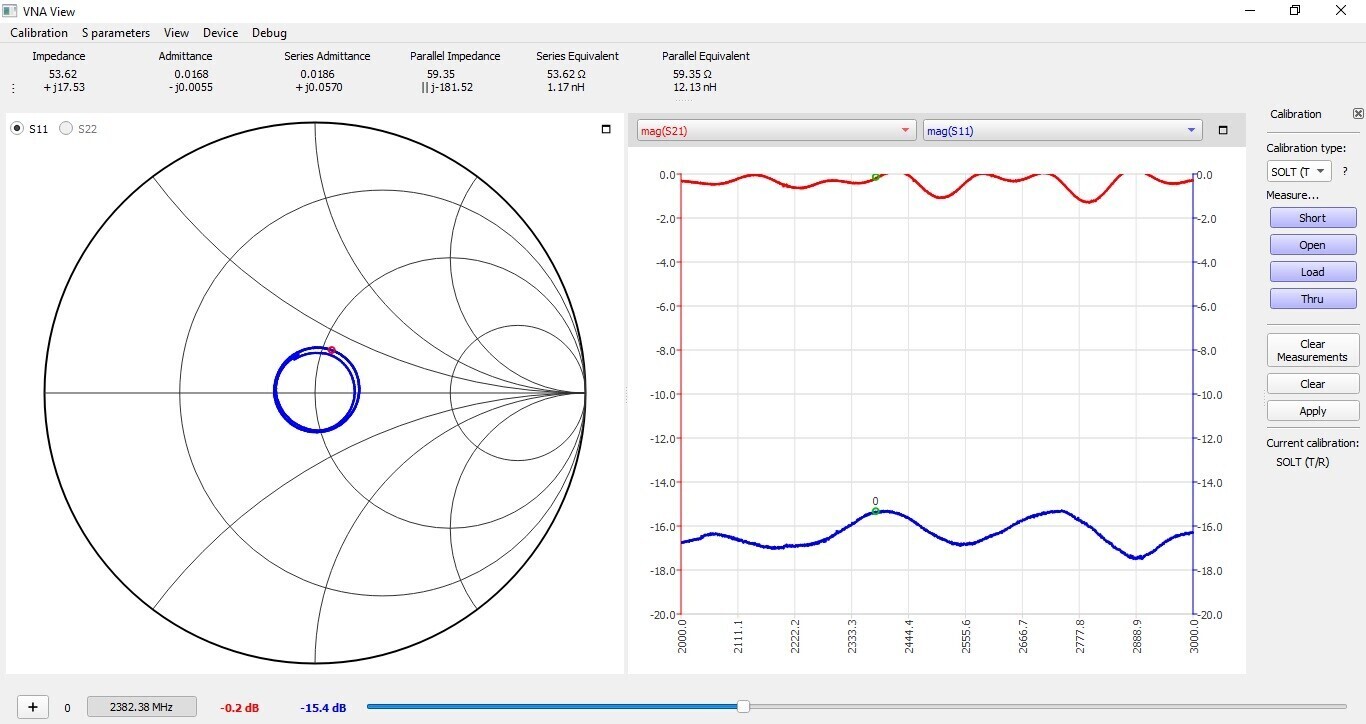Click the Impedance value 53.62

click(63, 74)
